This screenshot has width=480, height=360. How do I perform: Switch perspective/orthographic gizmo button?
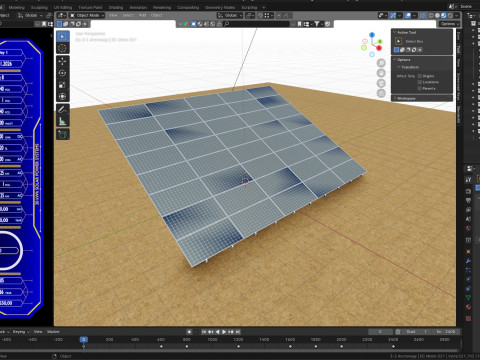381,93
